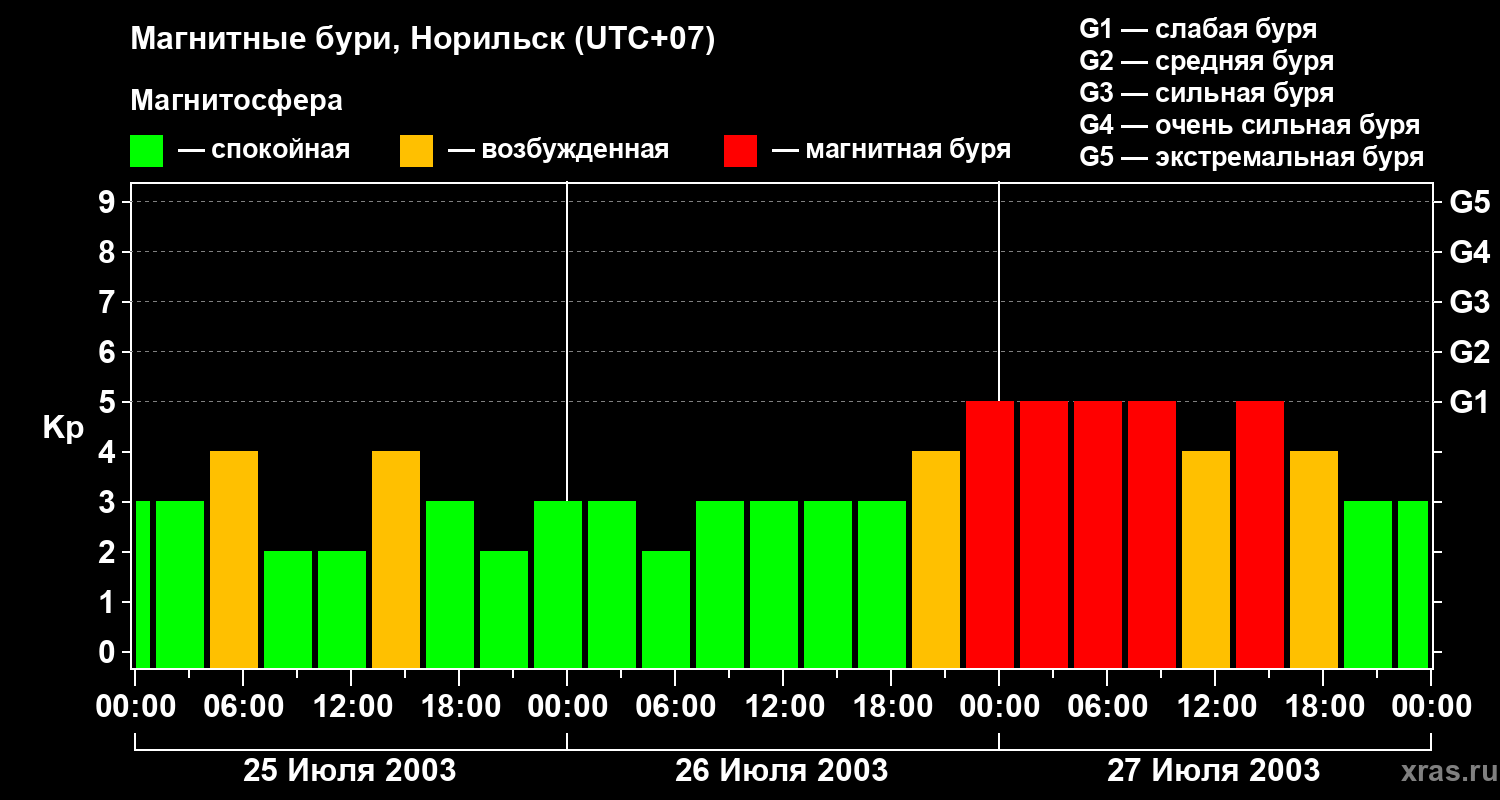This screenshot has height=800, width=1500.
Task: Click the "G2" label on the right axis
Action: tap(1469, 352)
